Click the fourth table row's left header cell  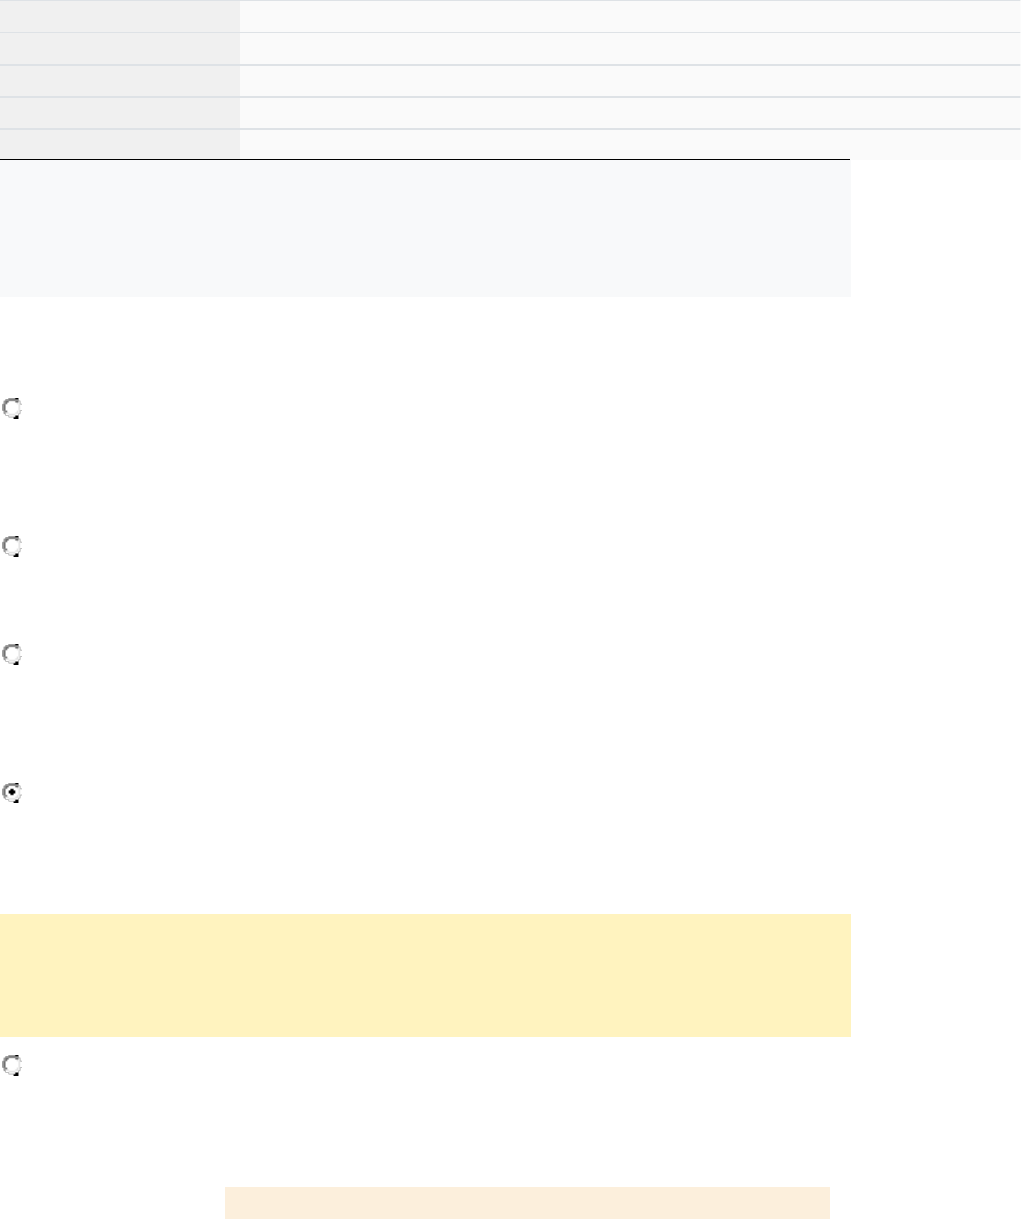click(119, 113)
